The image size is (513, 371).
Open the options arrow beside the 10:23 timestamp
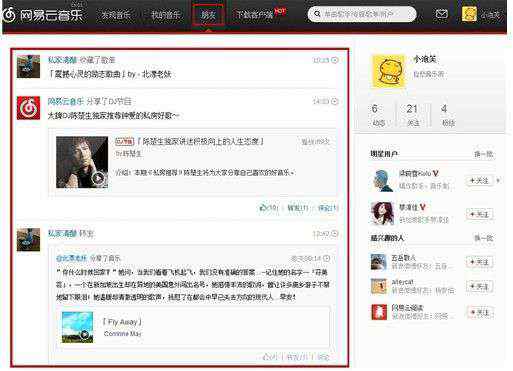click(335, 60)
